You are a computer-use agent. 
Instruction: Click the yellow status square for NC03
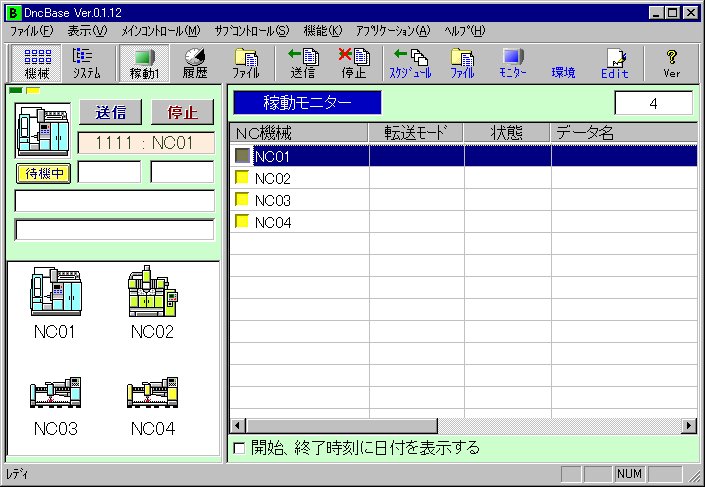point(242,199)
